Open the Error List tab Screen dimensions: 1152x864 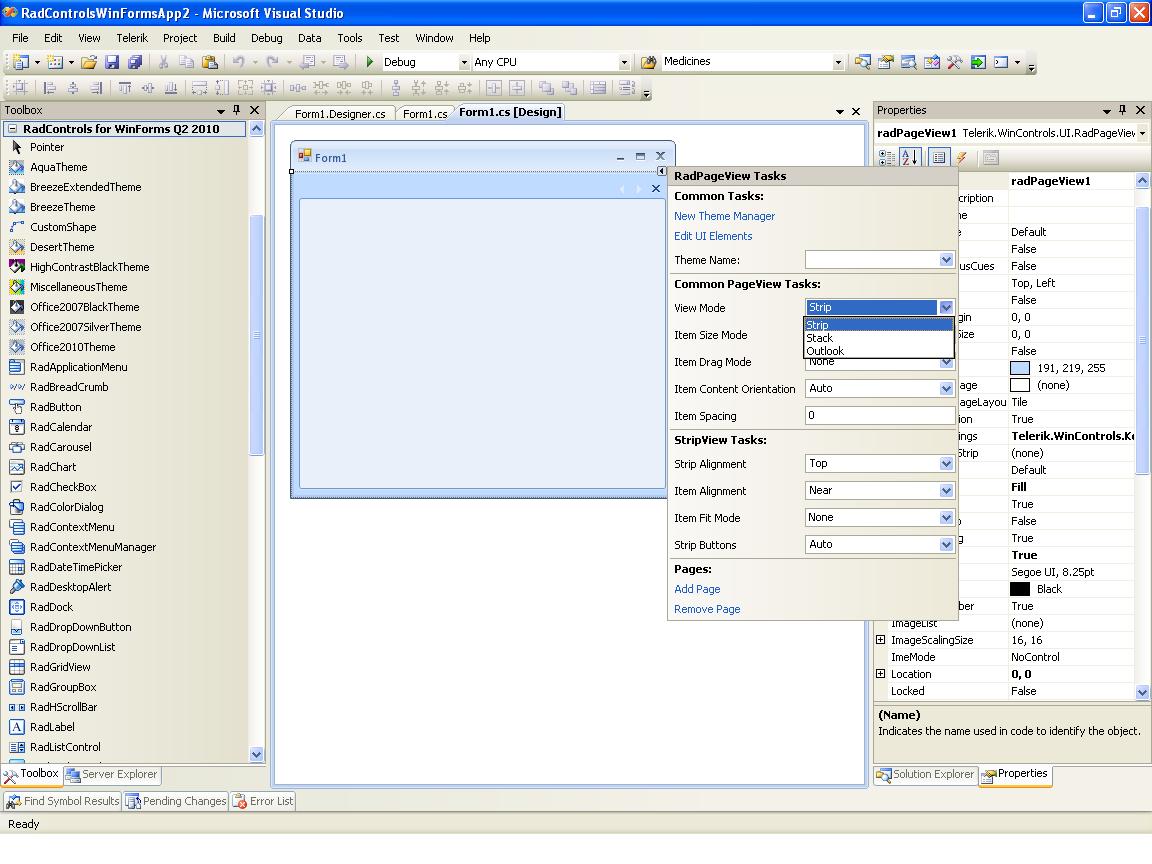263,802
